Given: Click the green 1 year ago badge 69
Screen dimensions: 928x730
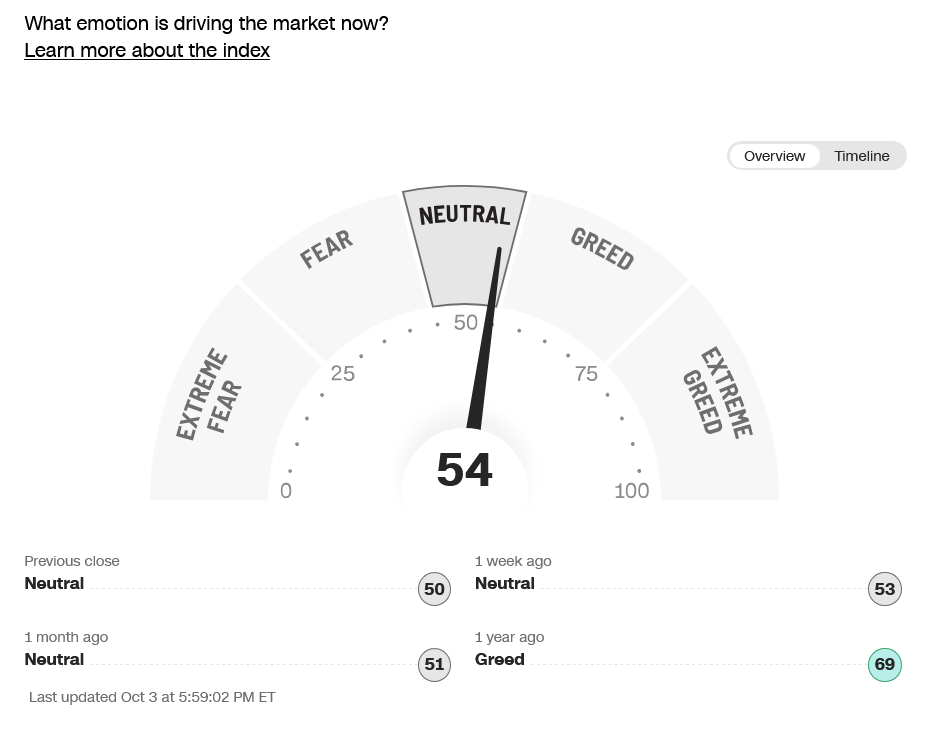Looking at the screenshot, I should click(884, 665).
